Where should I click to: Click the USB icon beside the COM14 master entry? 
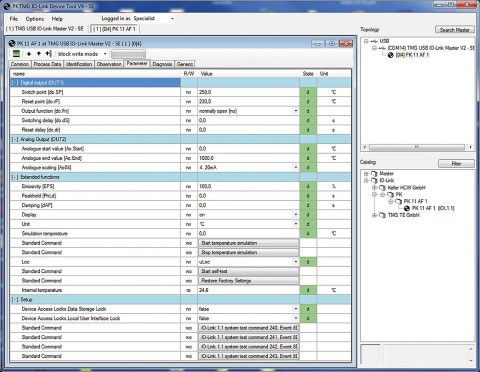[x=382, y=48]
